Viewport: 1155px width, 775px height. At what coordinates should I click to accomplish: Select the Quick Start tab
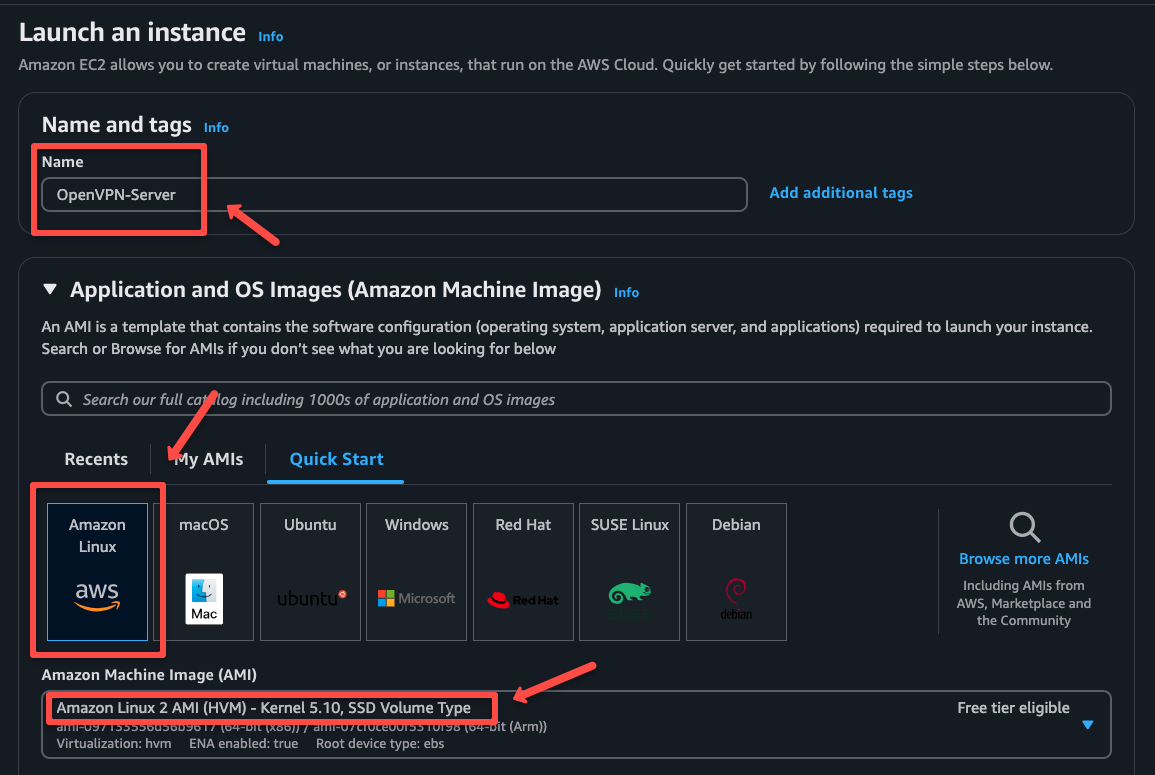(x=334, y=459)
